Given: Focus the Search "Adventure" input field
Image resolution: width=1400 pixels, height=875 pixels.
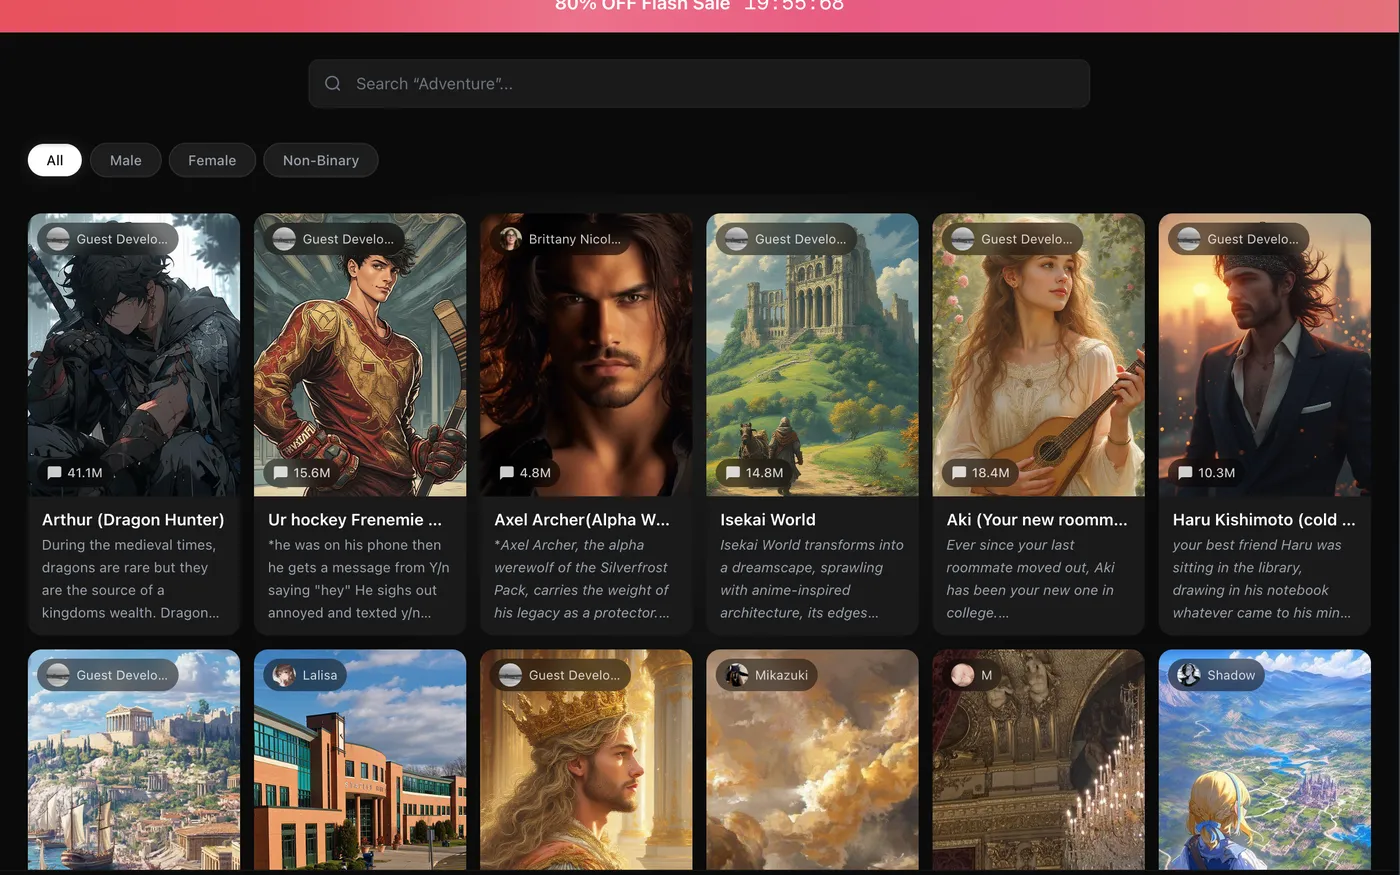Looking at the screenshot, I should click(699, 84).
